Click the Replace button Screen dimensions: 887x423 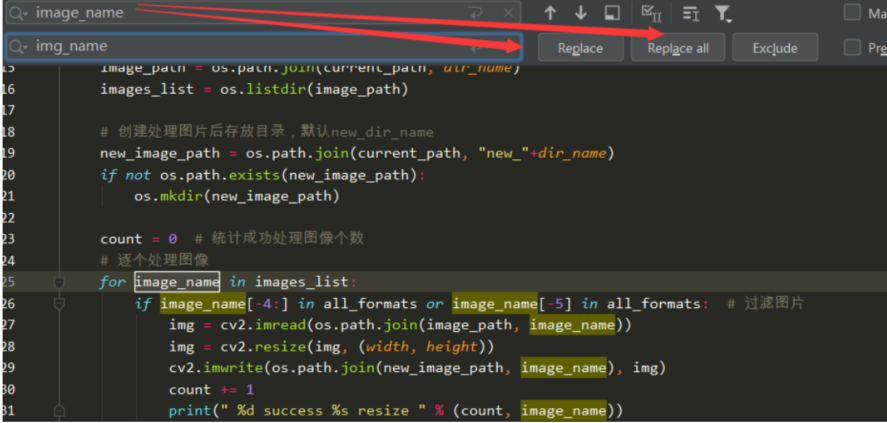(580, 48)
